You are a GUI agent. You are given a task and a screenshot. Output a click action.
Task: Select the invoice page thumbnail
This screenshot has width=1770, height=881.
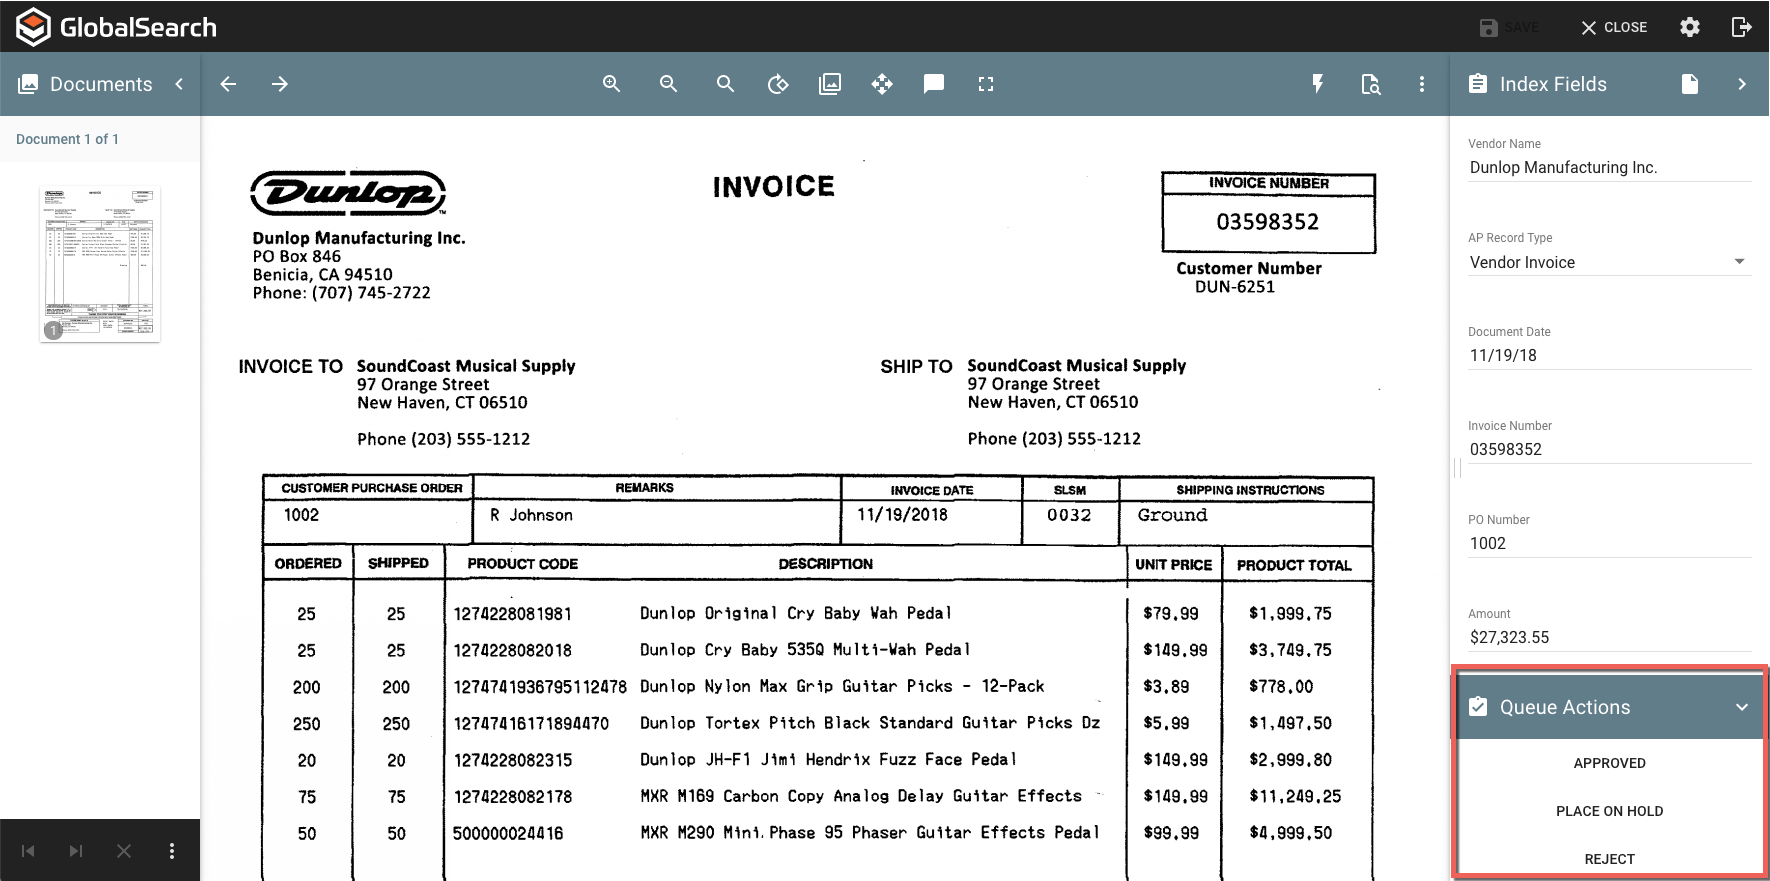click(x=100, y=263)
